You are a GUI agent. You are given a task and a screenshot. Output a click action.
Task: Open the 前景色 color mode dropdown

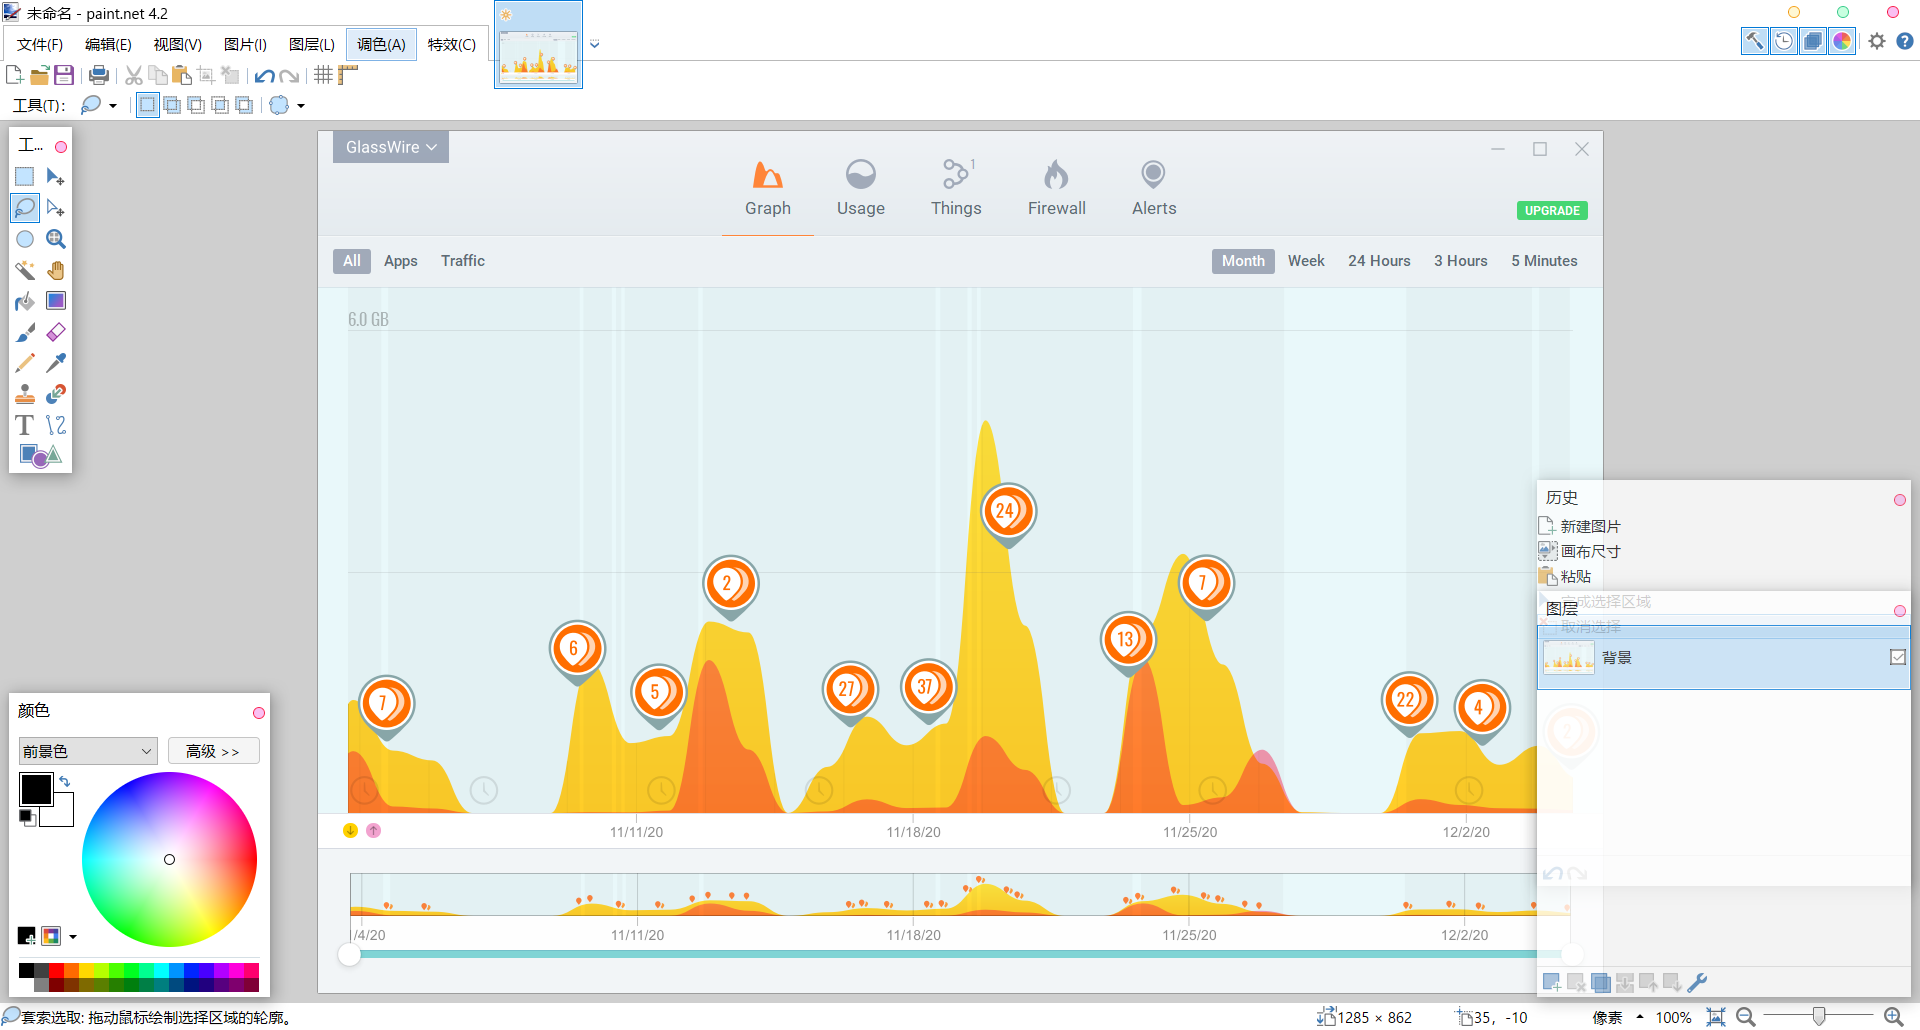click(88, 751)
